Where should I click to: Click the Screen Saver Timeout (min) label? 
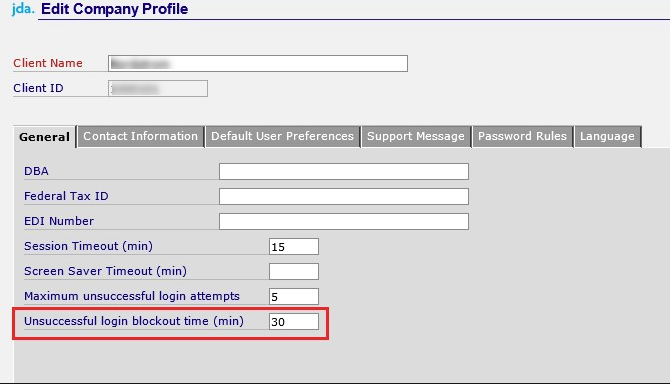106,271
